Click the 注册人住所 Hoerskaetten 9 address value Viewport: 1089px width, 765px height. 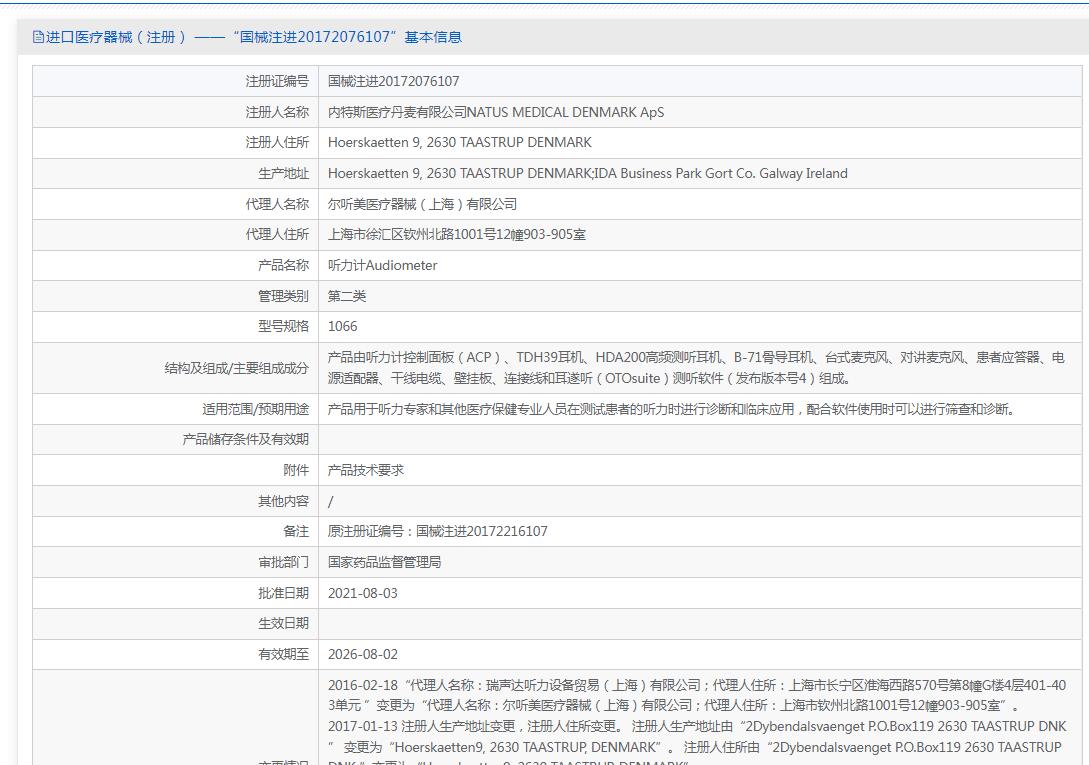click(x=460, y=142)
